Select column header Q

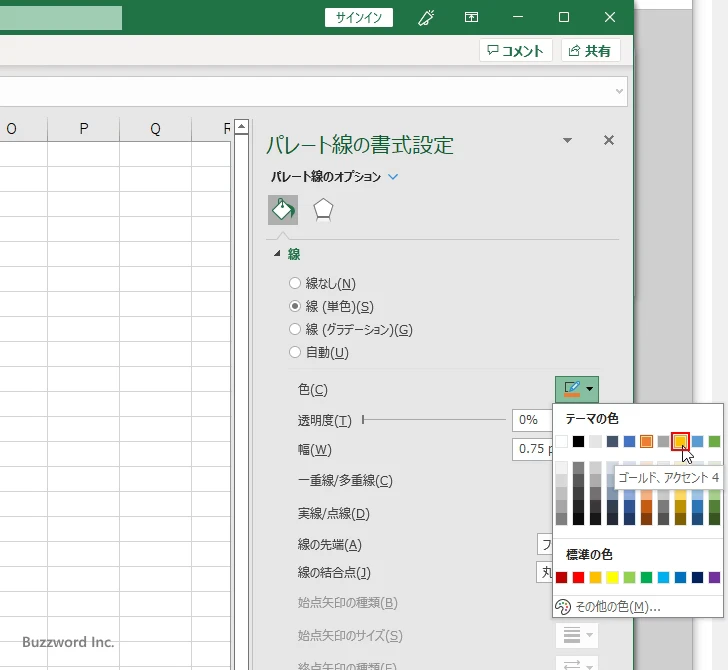156,129
